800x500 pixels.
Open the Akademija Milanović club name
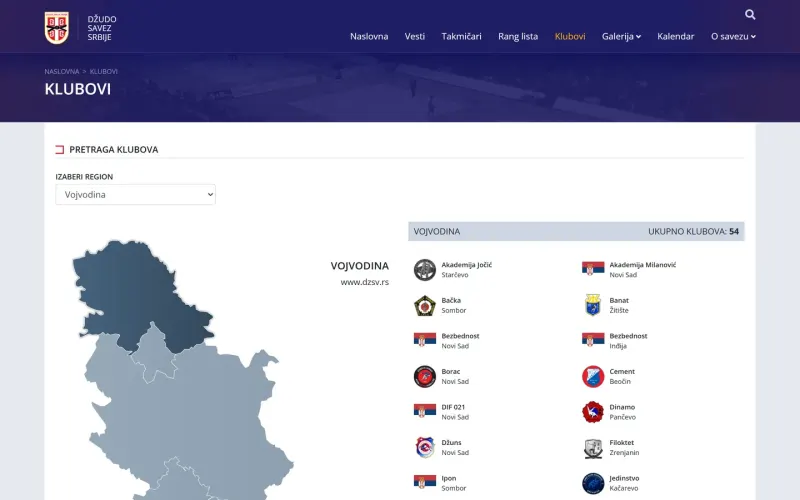click(x=642, y=265)
